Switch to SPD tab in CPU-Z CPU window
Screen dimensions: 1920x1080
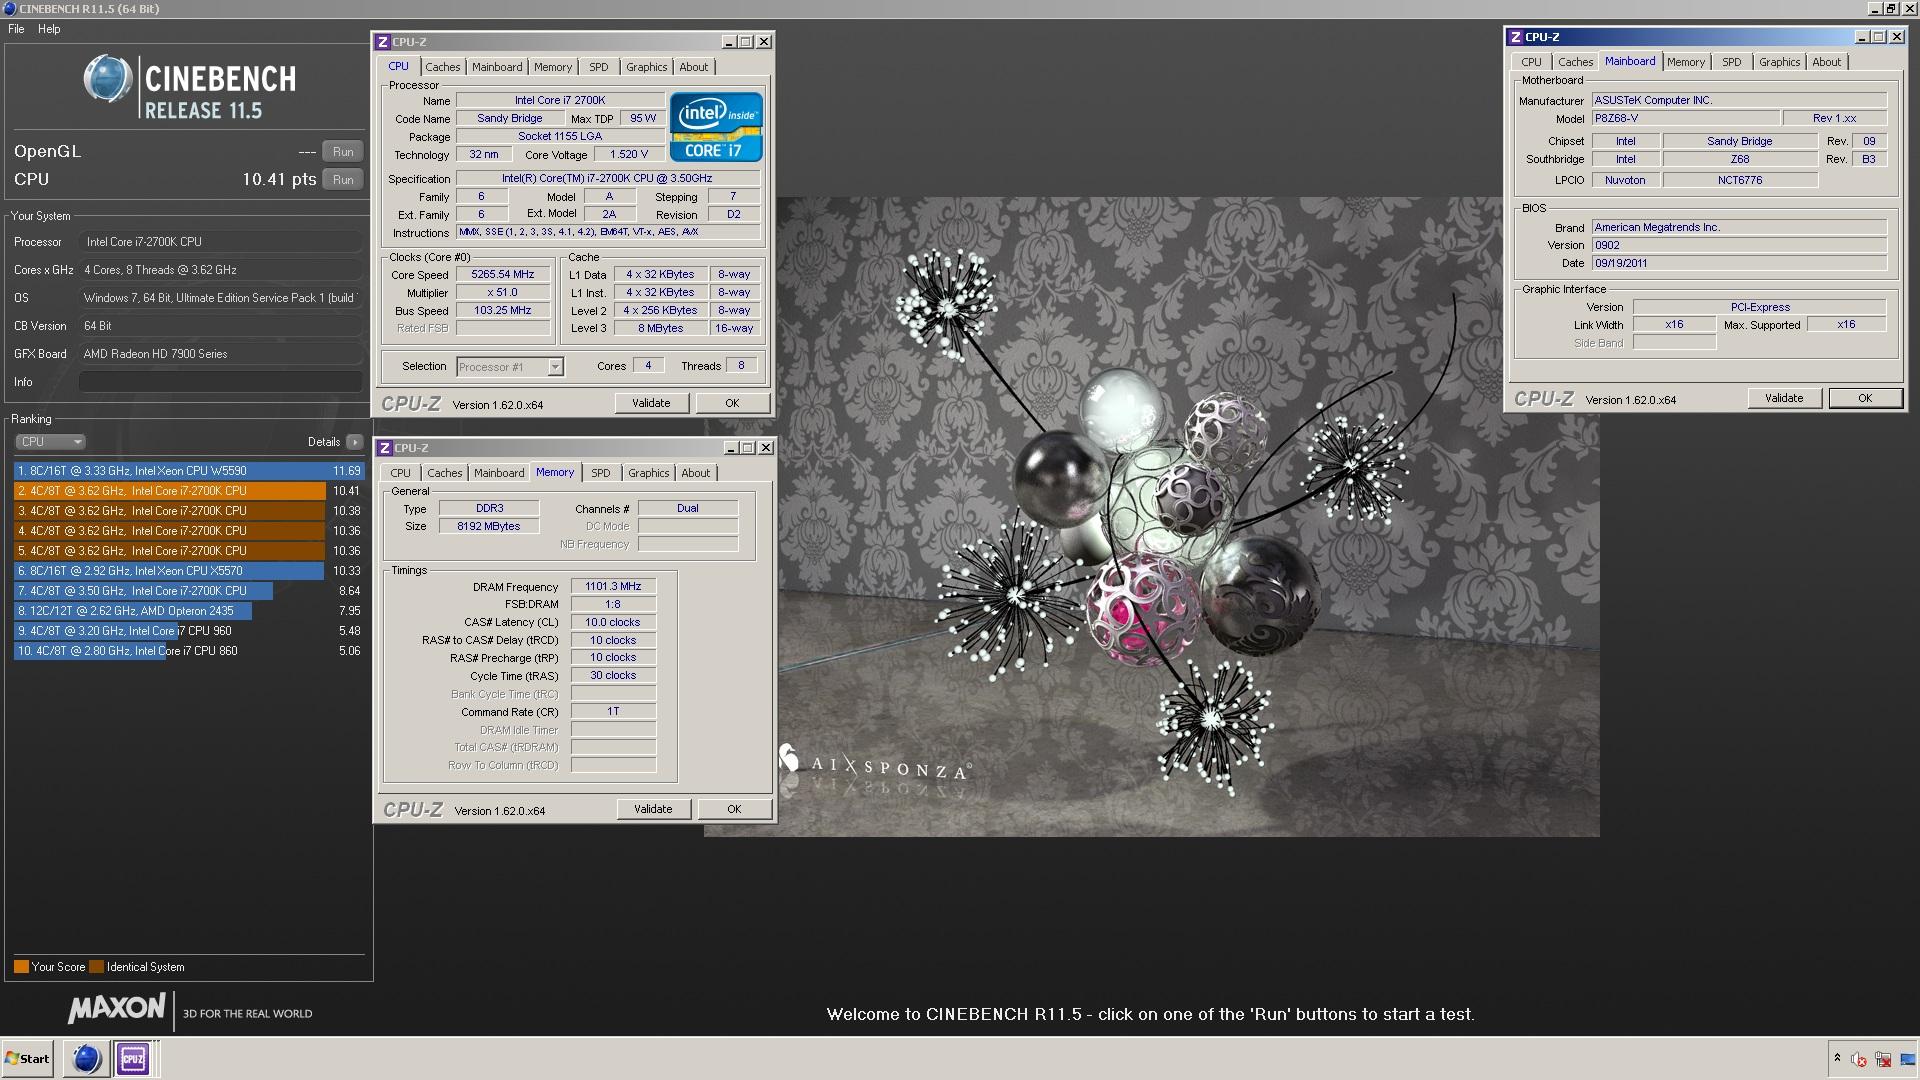pyautogui.click(x=598, y=67)
